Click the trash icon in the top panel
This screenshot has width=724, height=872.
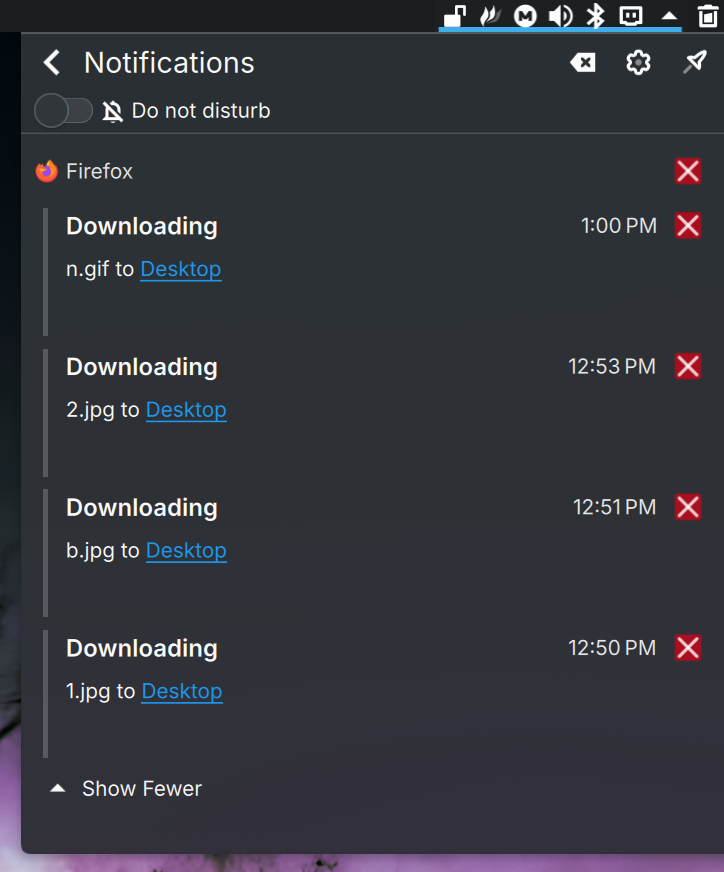(708, 16)
